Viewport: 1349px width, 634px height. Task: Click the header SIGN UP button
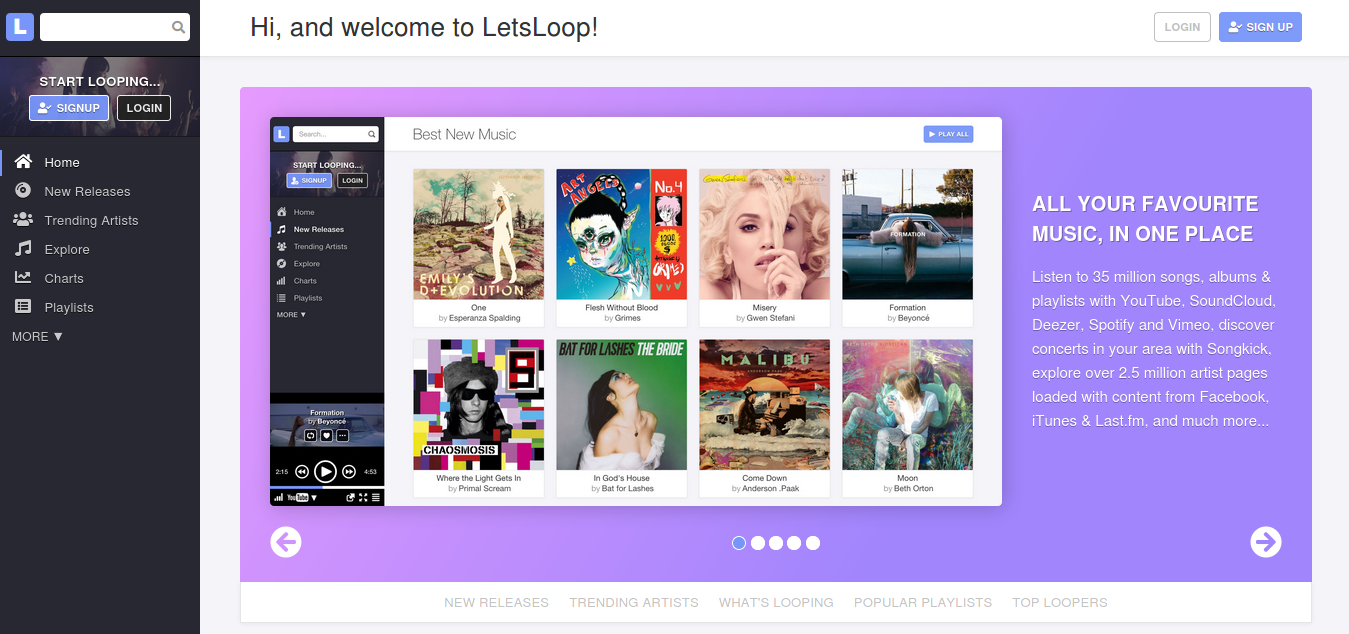[1260, 27]
